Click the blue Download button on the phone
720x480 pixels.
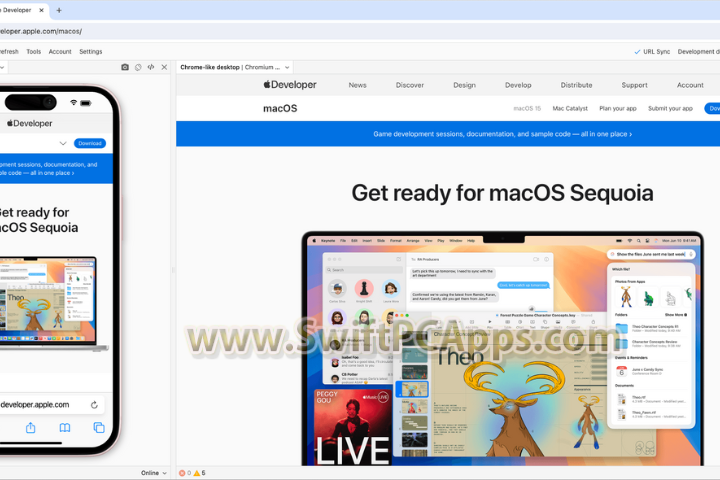click(x=90, y=143)
